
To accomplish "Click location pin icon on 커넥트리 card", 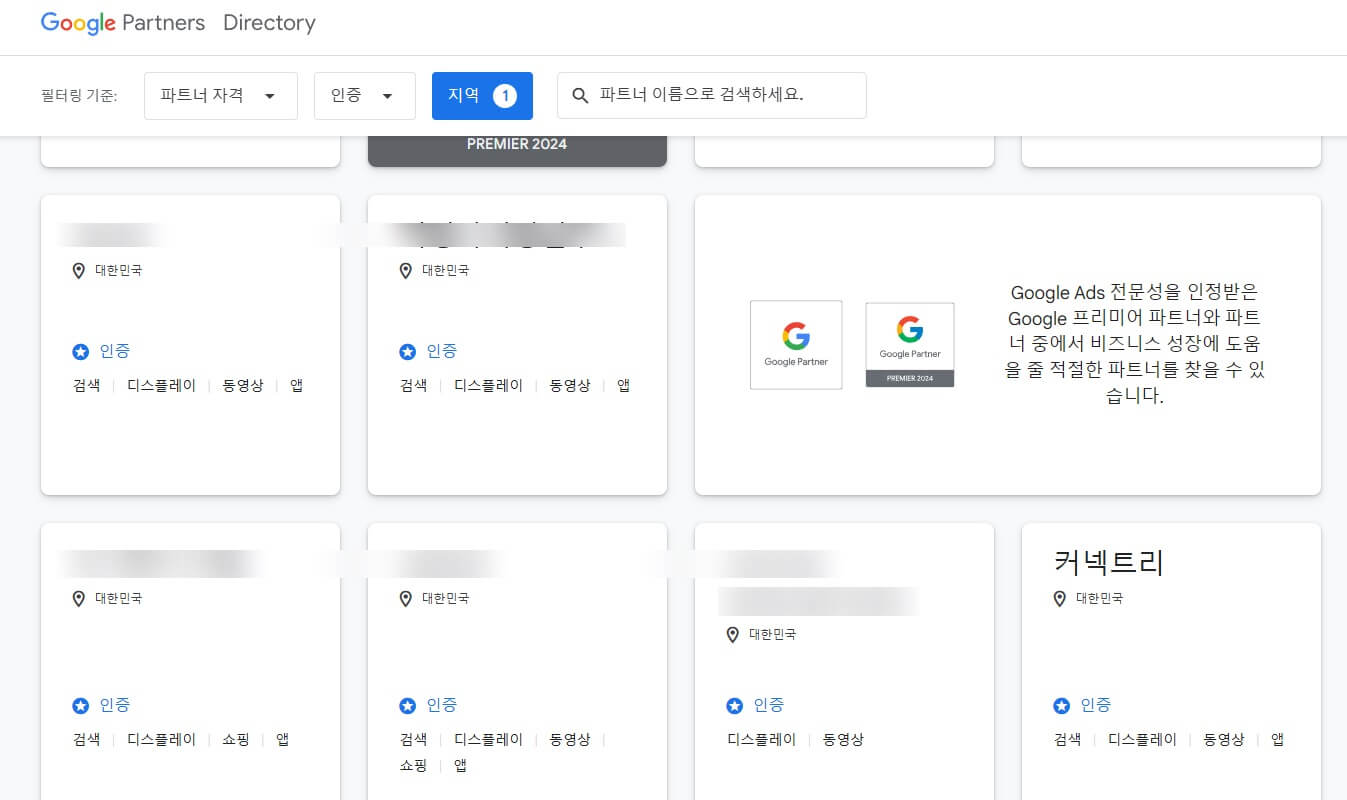I will pos(1060,598).
